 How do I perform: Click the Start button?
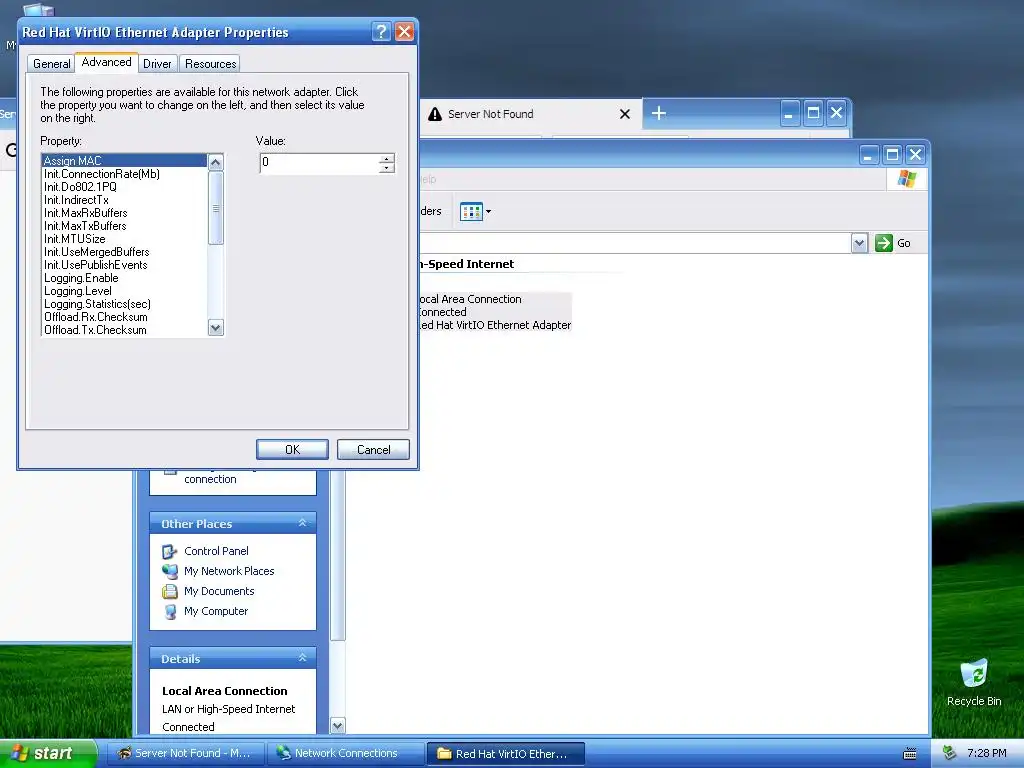48,754
